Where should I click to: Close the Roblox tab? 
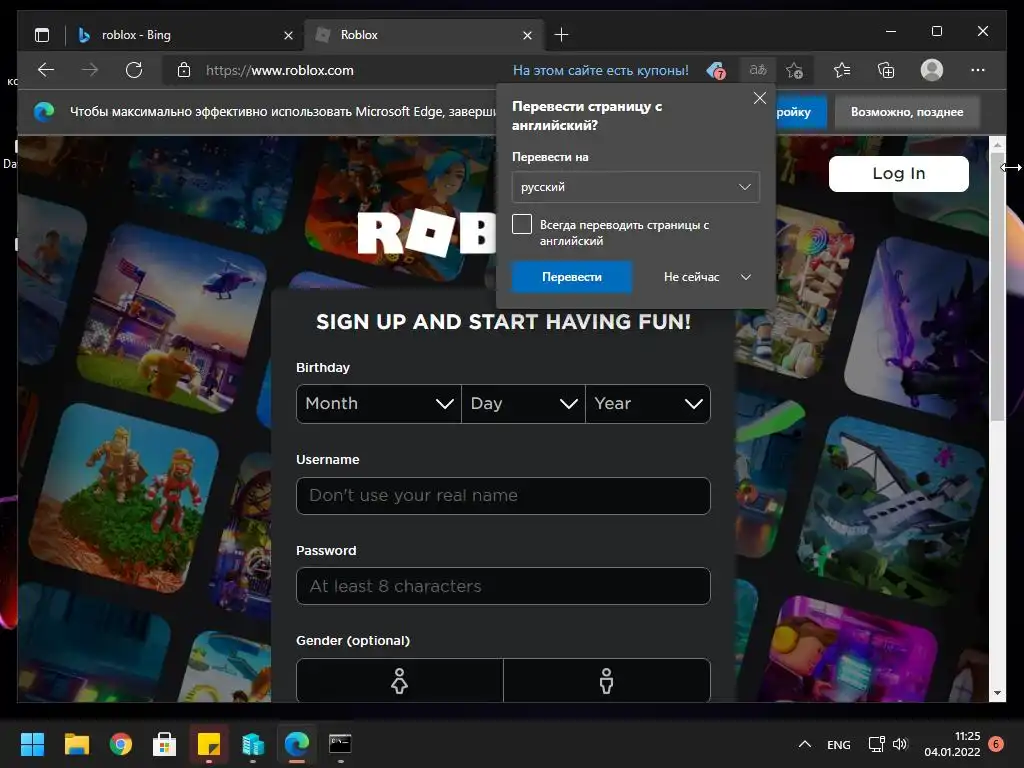point(527,35)
